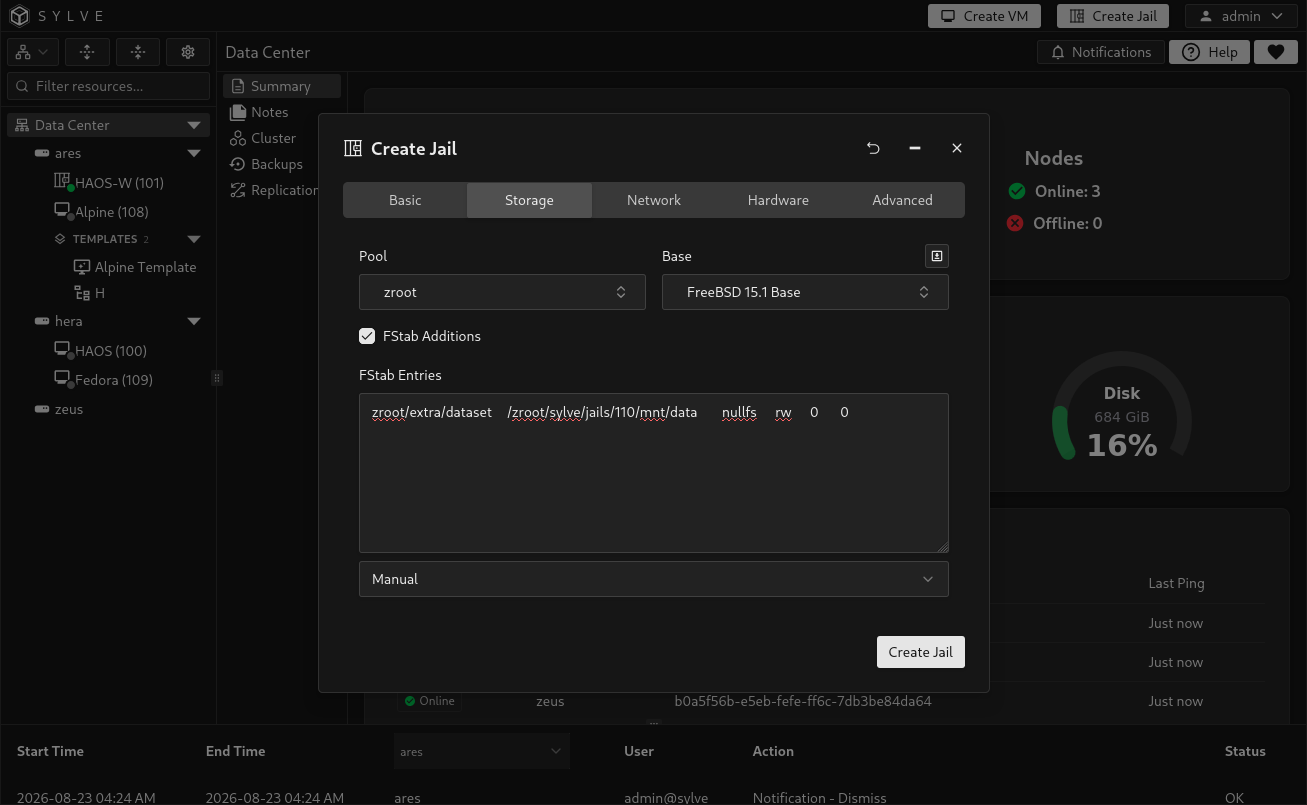Viewport: 1307px width, 805px height.
Task: Click the ares node server icon
Action: (x=42, y=153)
